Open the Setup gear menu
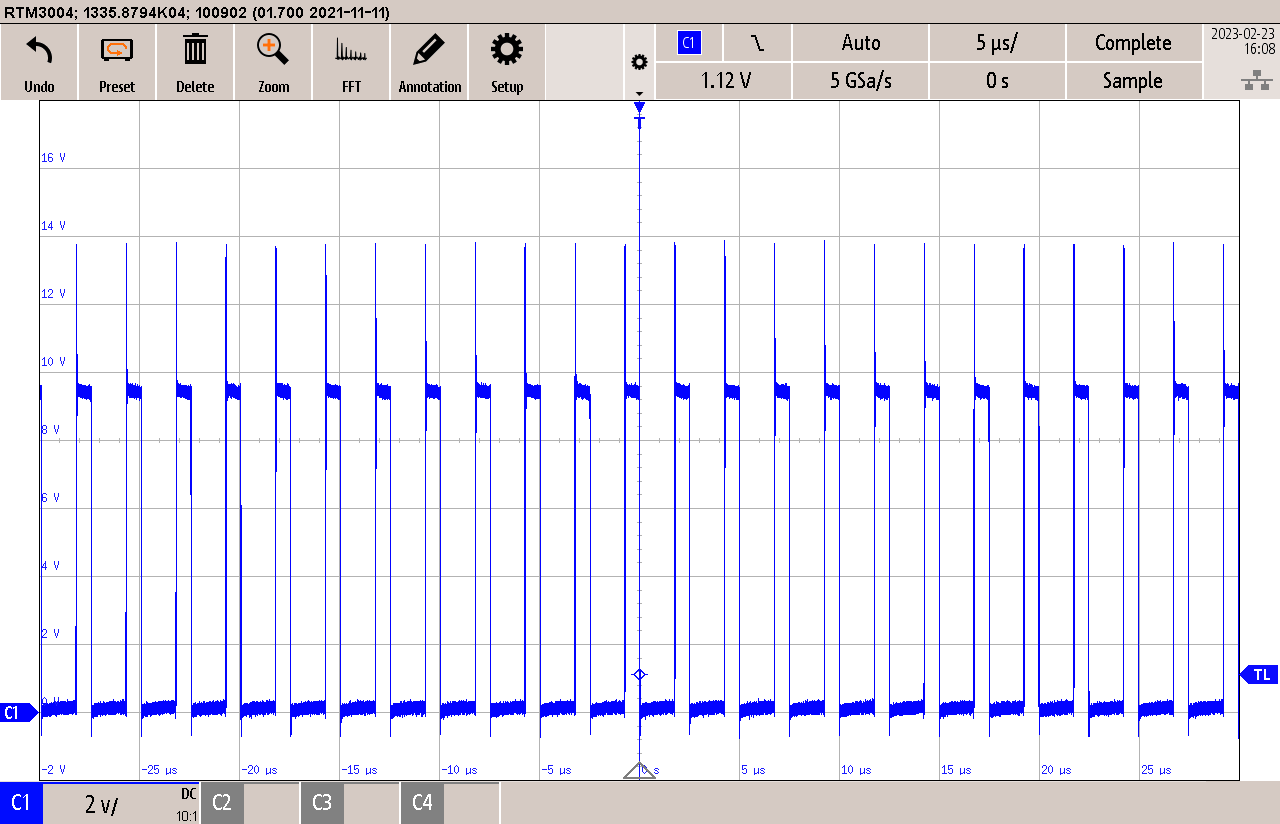 pos(507,49)
